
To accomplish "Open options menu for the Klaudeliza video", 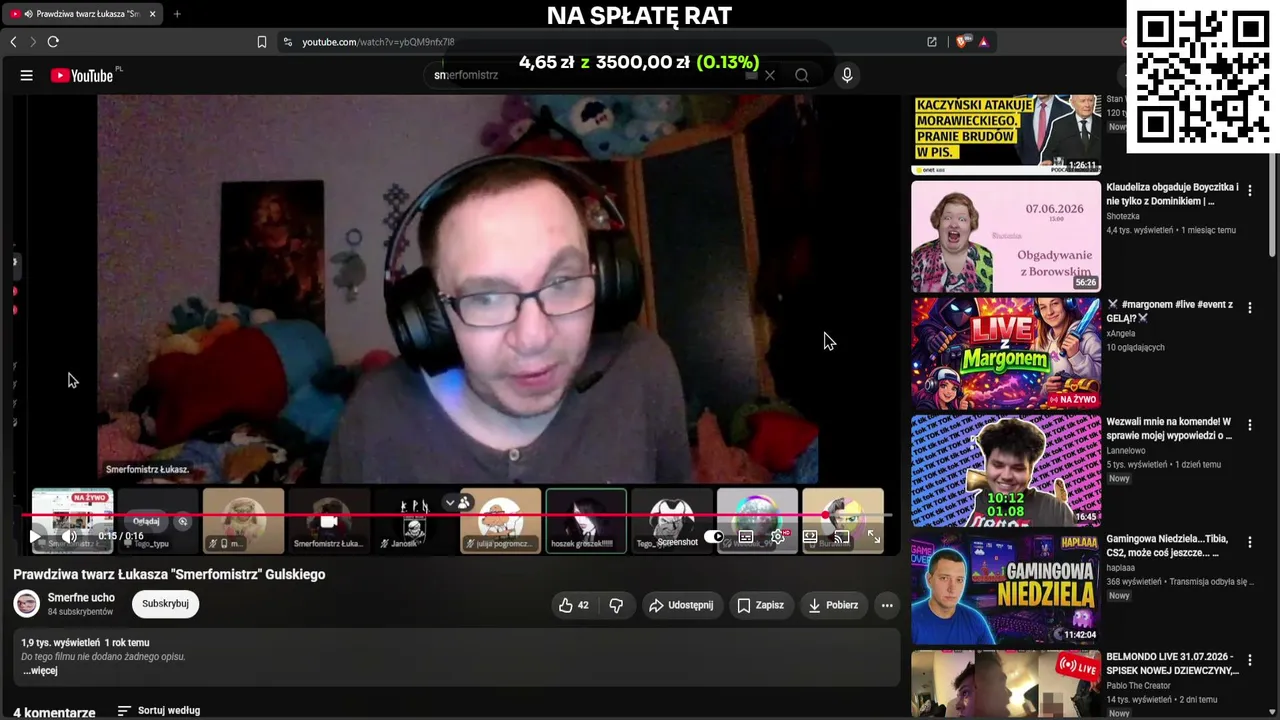I will [x=1249, y=190].
